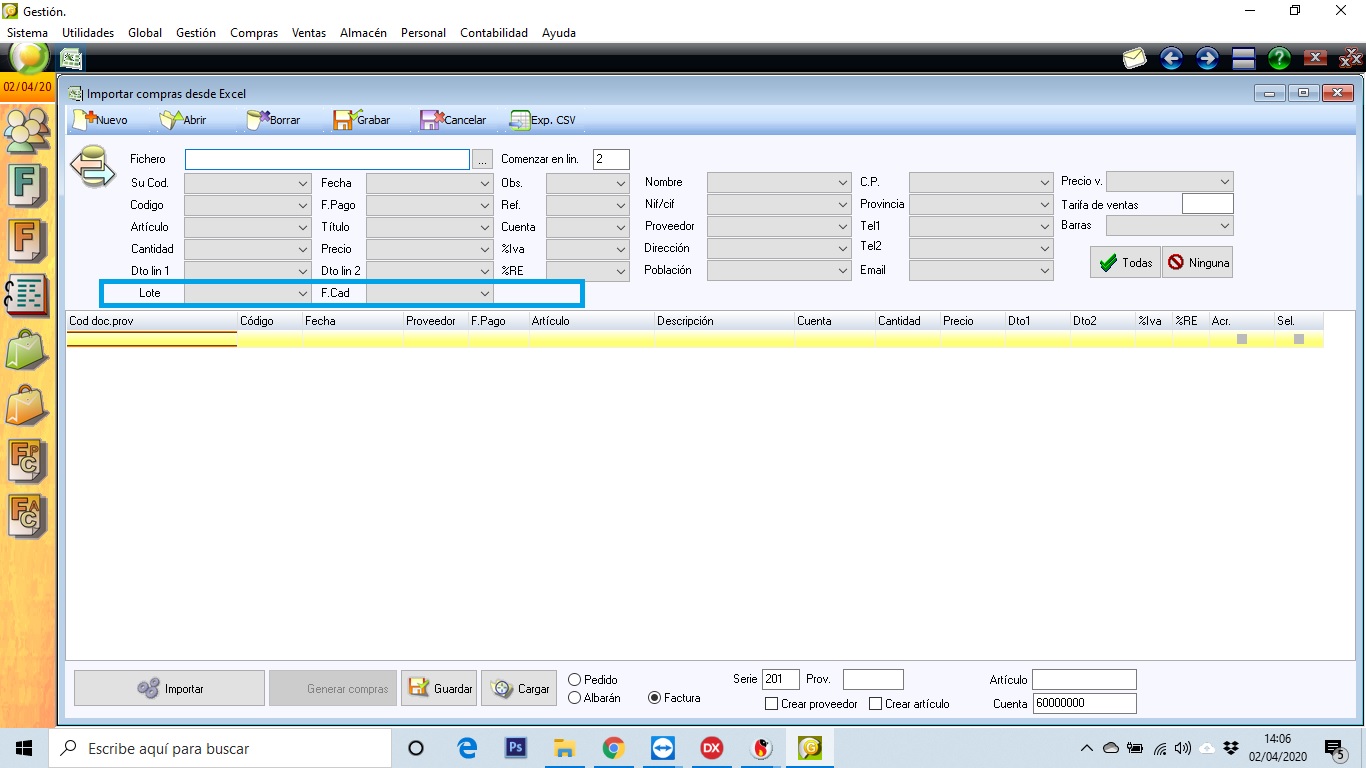
Task: Click the FAC sidebar icon
Action: (27, 516)
